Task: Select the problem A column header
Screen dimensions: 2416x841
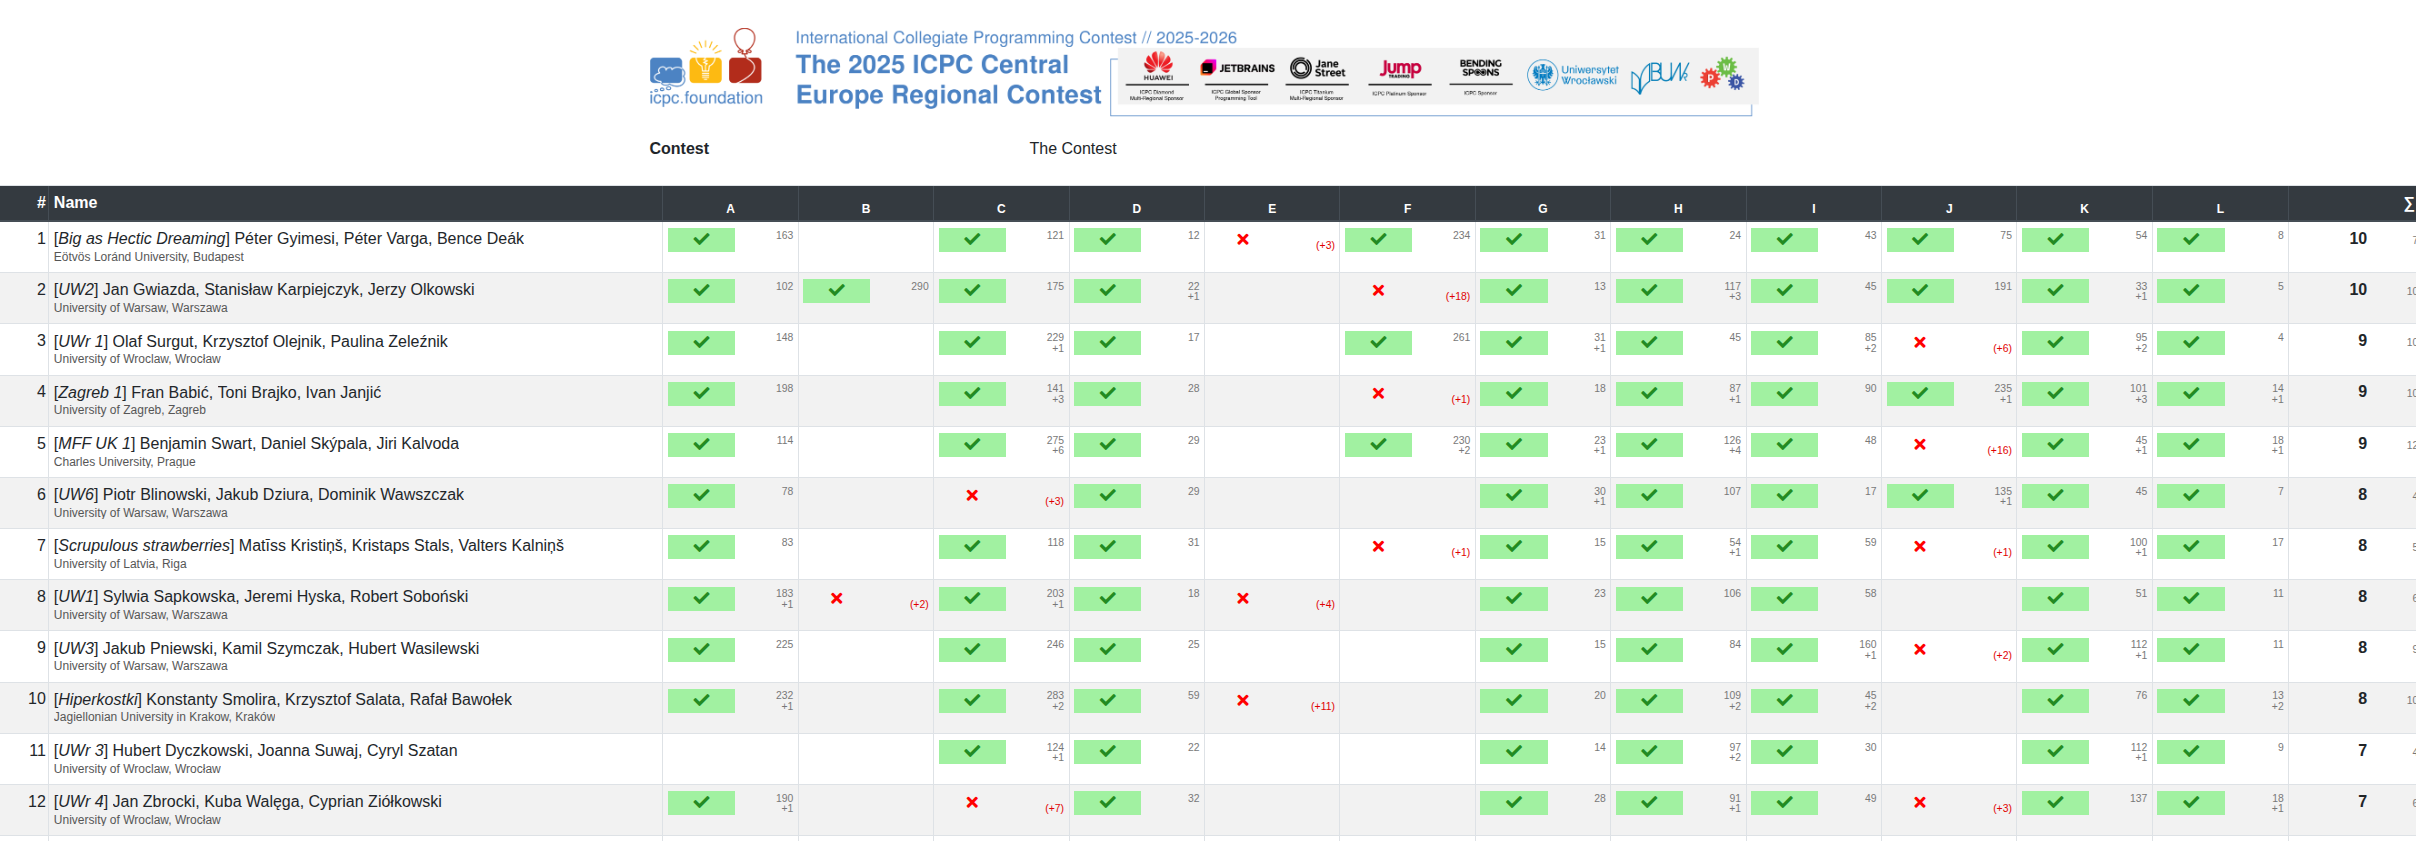Action: click(730, 208)
